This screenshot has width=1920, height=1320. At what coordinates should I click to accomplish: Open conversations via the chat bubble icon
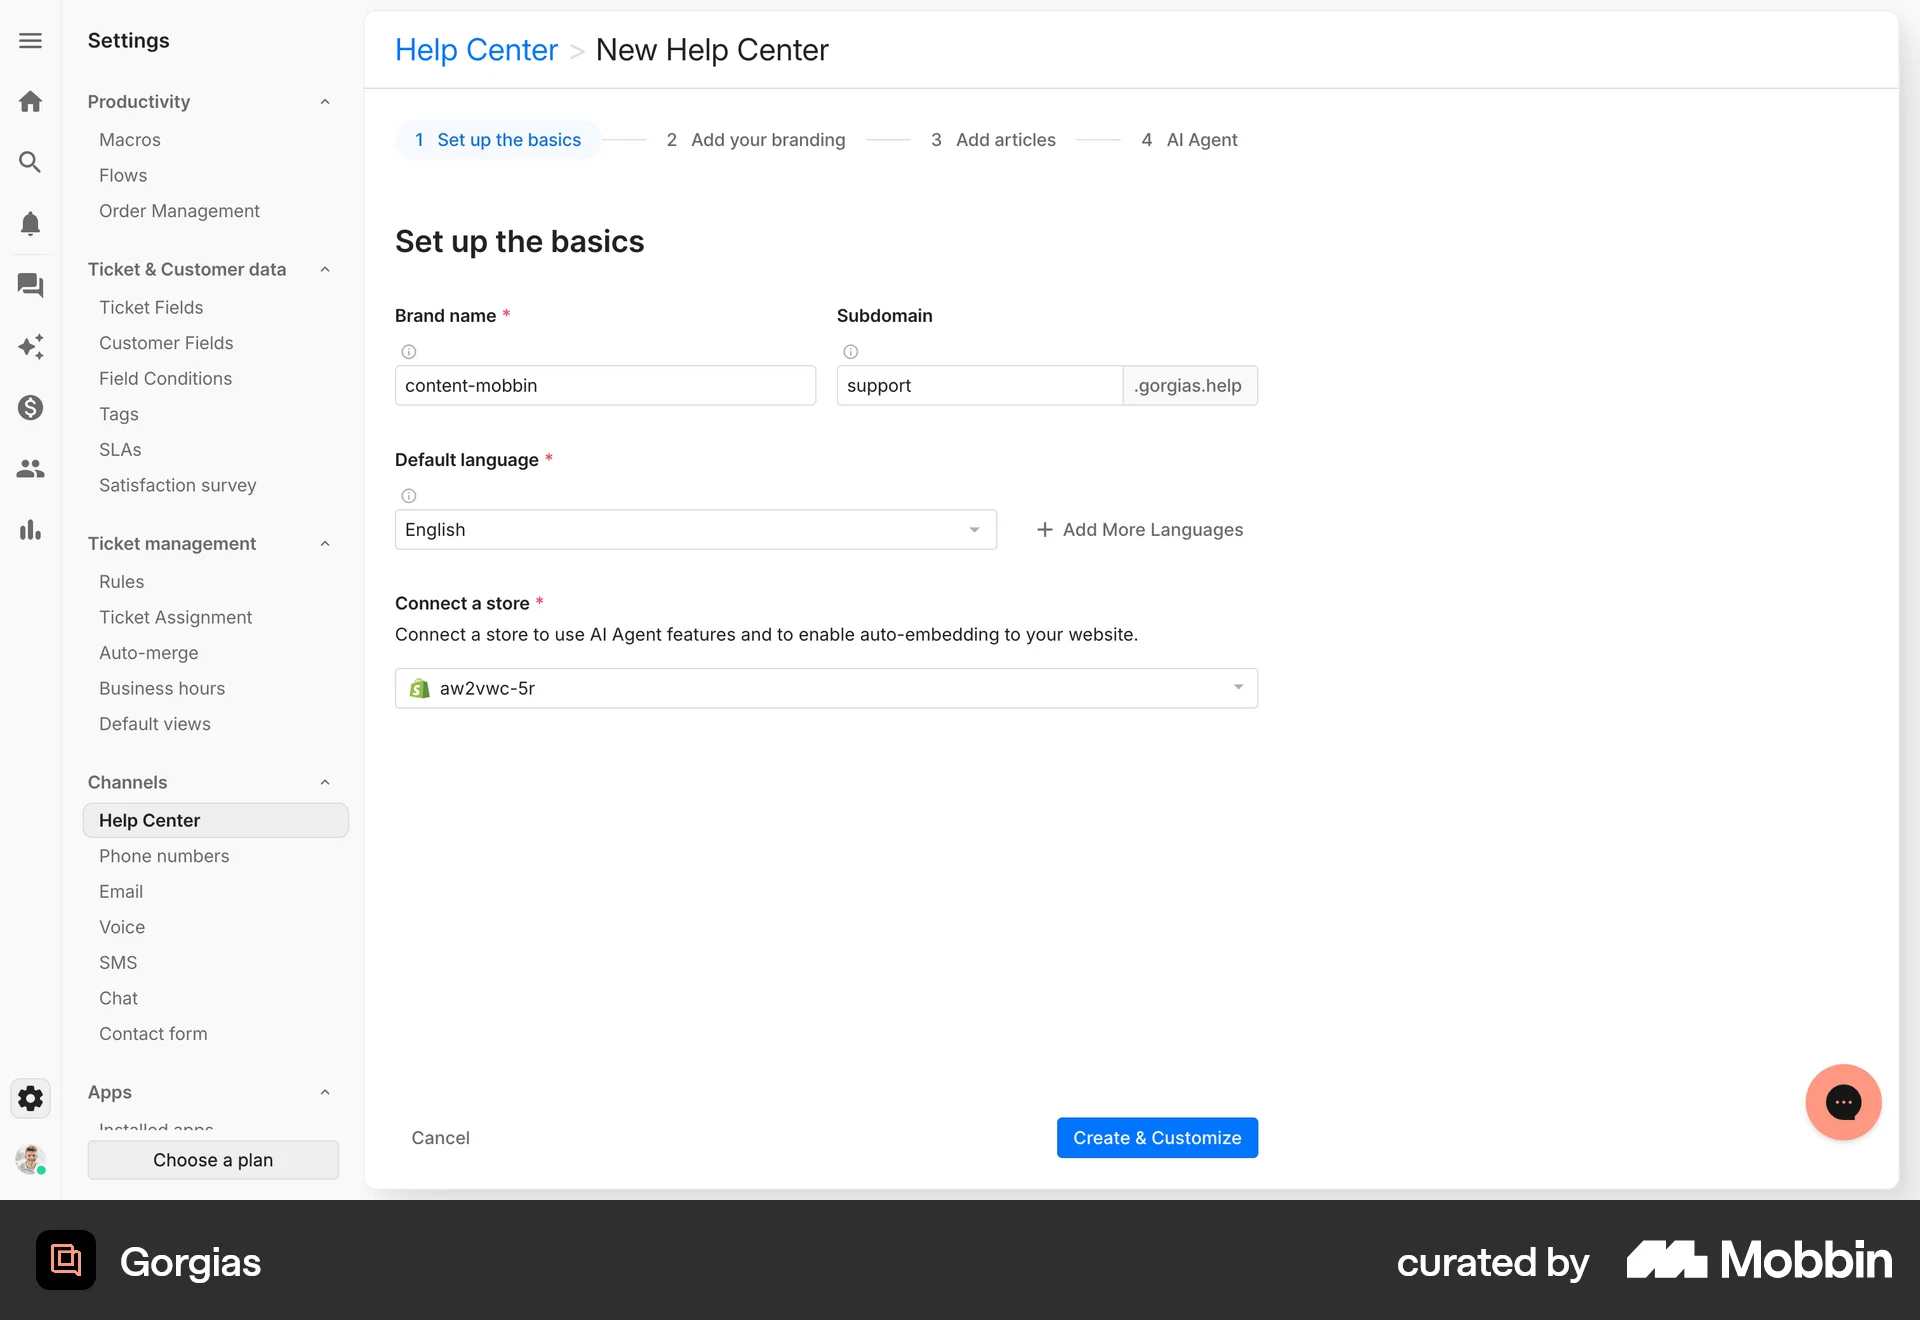coord(30,285)
